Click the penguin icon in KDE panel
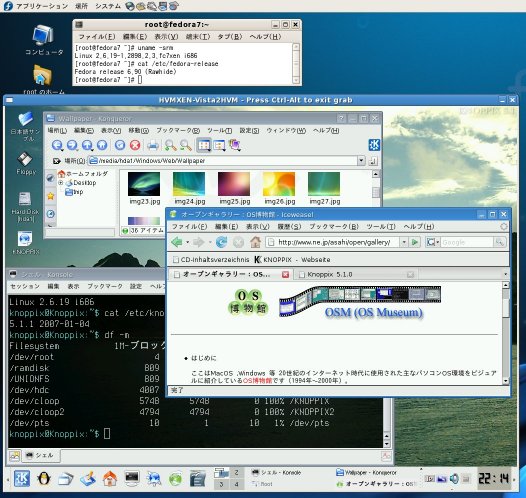Viewport: 526px width, 498px height. tap(44, 479)
